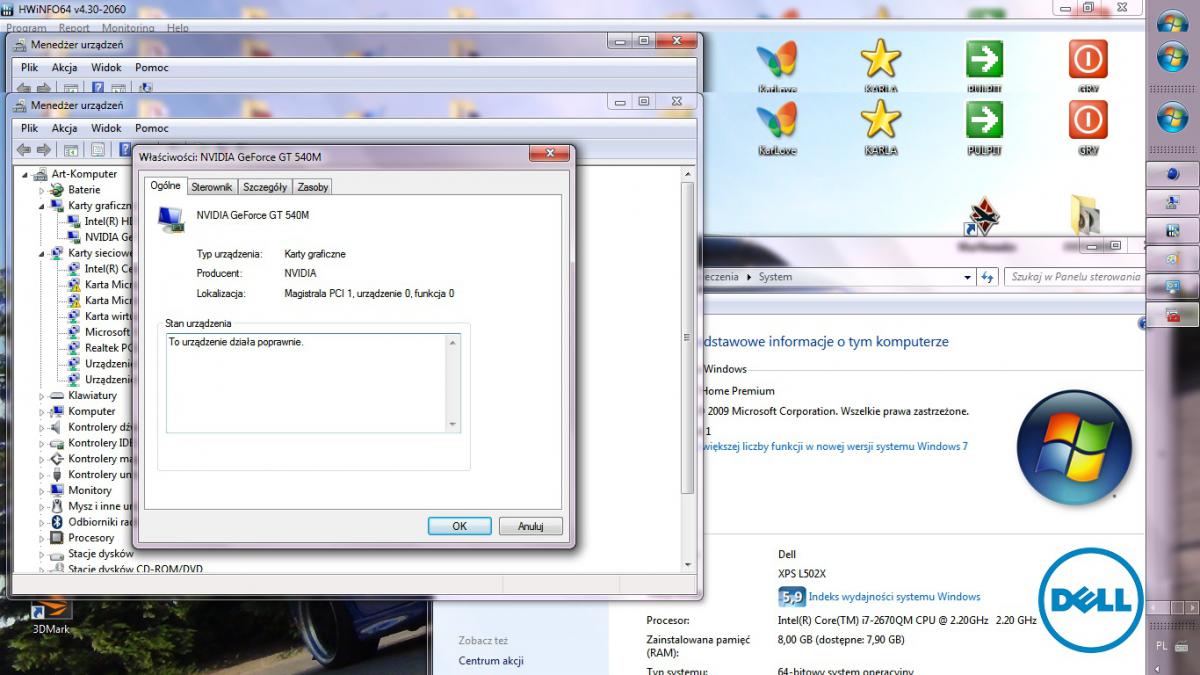Screen dimensions: 1200x675
Task: Switch to the Sterownik tab
Action: pos(211,187)
